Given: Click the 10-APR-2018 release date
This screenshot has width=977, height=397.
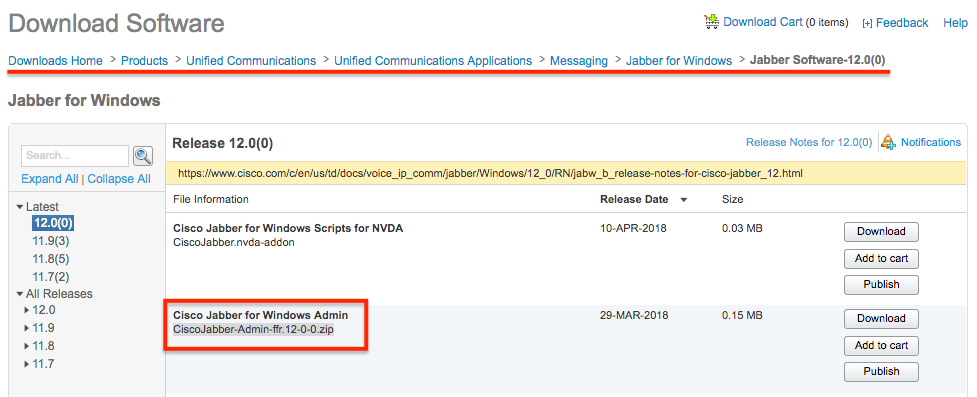Looking at the screenshot, I should [x=633, y=229].
